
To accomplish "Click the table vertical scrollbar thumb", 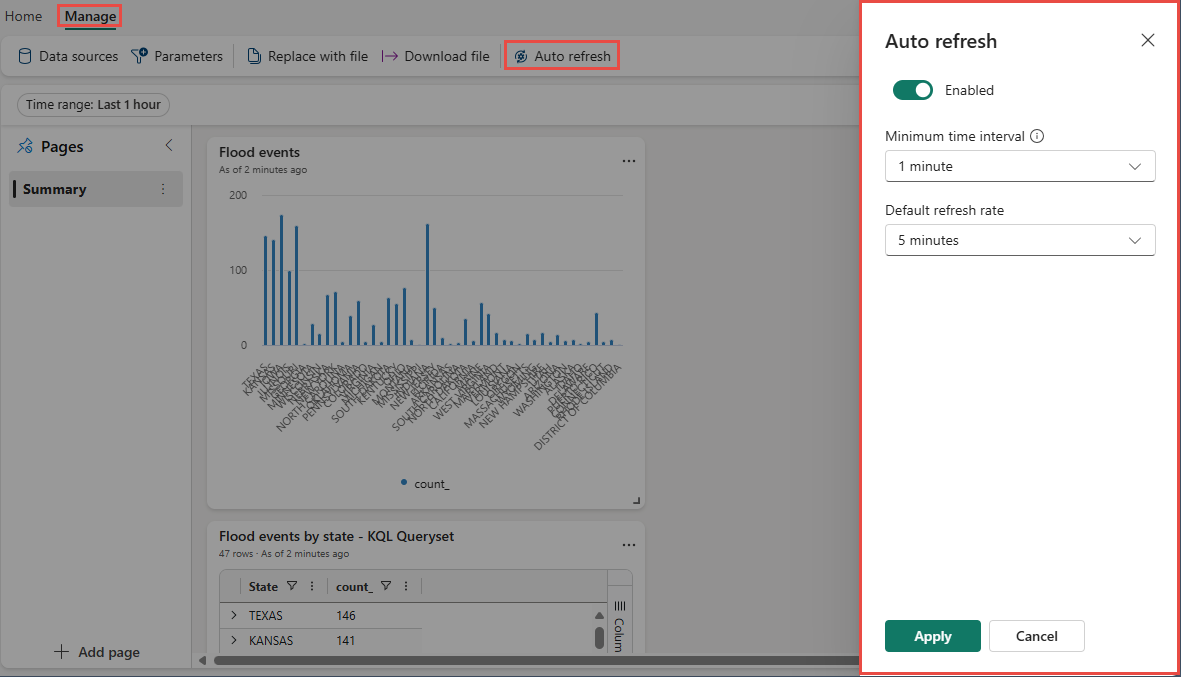I will point(600,637).
